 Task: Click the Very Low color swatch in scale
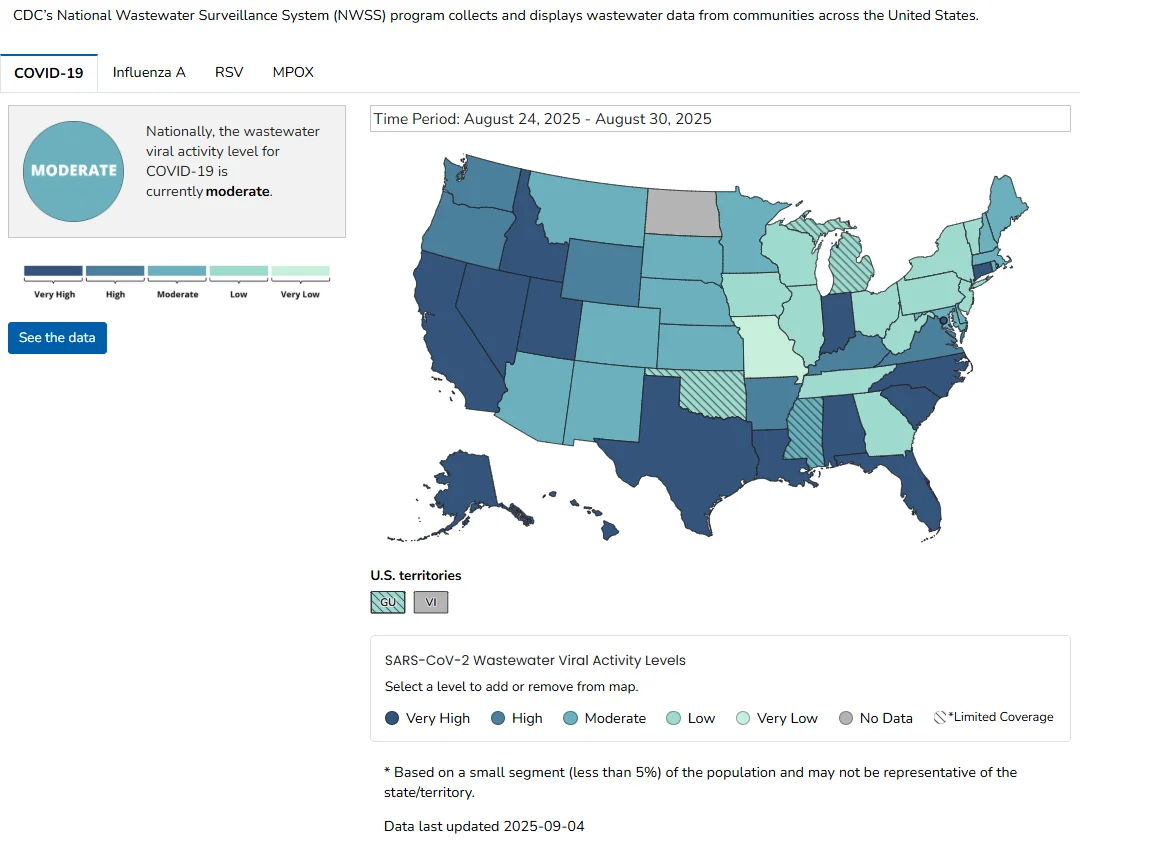coord(300,271)
